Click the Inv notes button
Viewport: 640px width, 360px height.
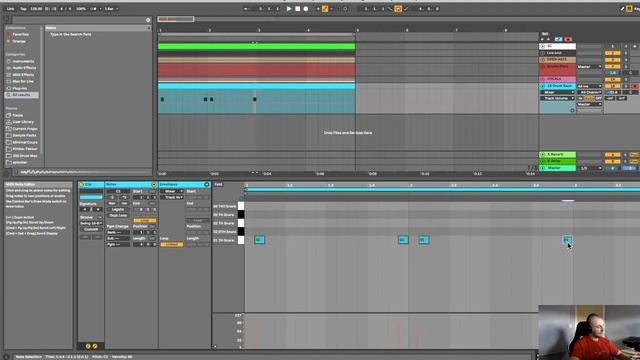[124, 203]
